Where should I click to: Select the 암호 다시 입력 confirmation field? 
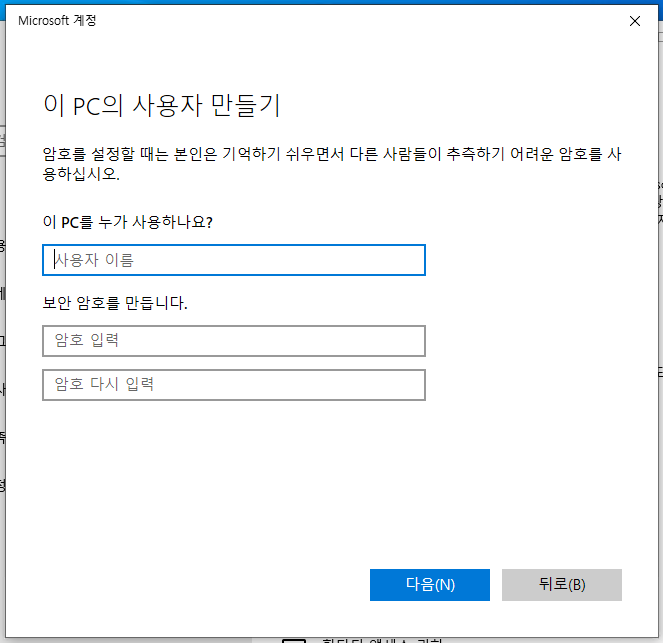pos(234,385)
